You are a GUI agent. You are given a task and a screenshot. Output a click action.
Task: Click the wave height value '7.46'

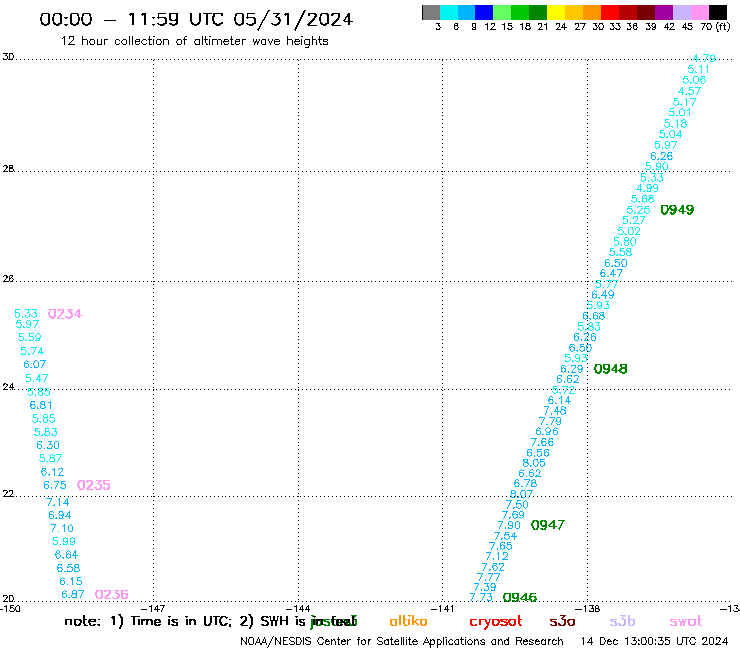click(555, 411)
